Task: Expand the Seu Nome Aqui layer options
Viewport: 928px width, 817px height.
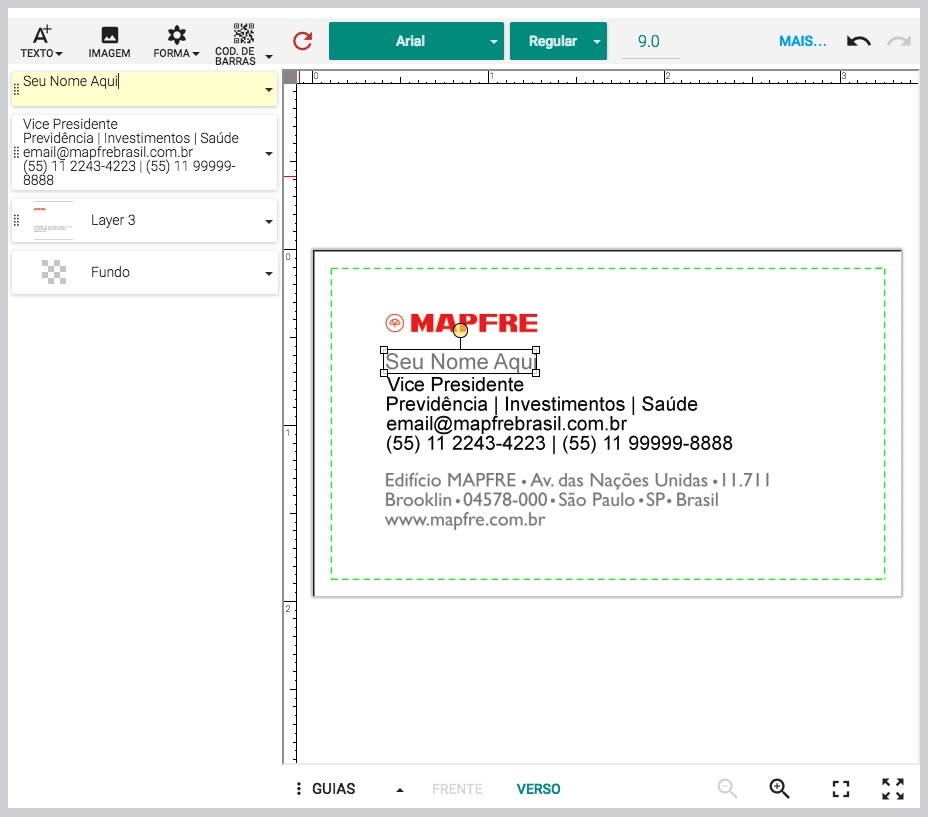Action: 269,90
